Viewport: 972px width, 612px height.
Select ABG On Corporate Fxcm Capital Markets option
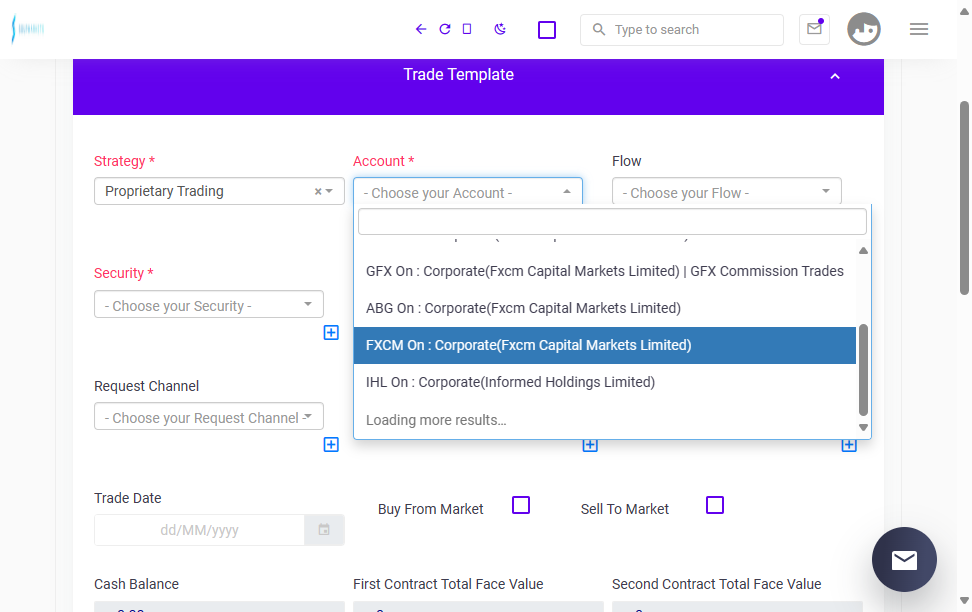(x=604, y=308)
